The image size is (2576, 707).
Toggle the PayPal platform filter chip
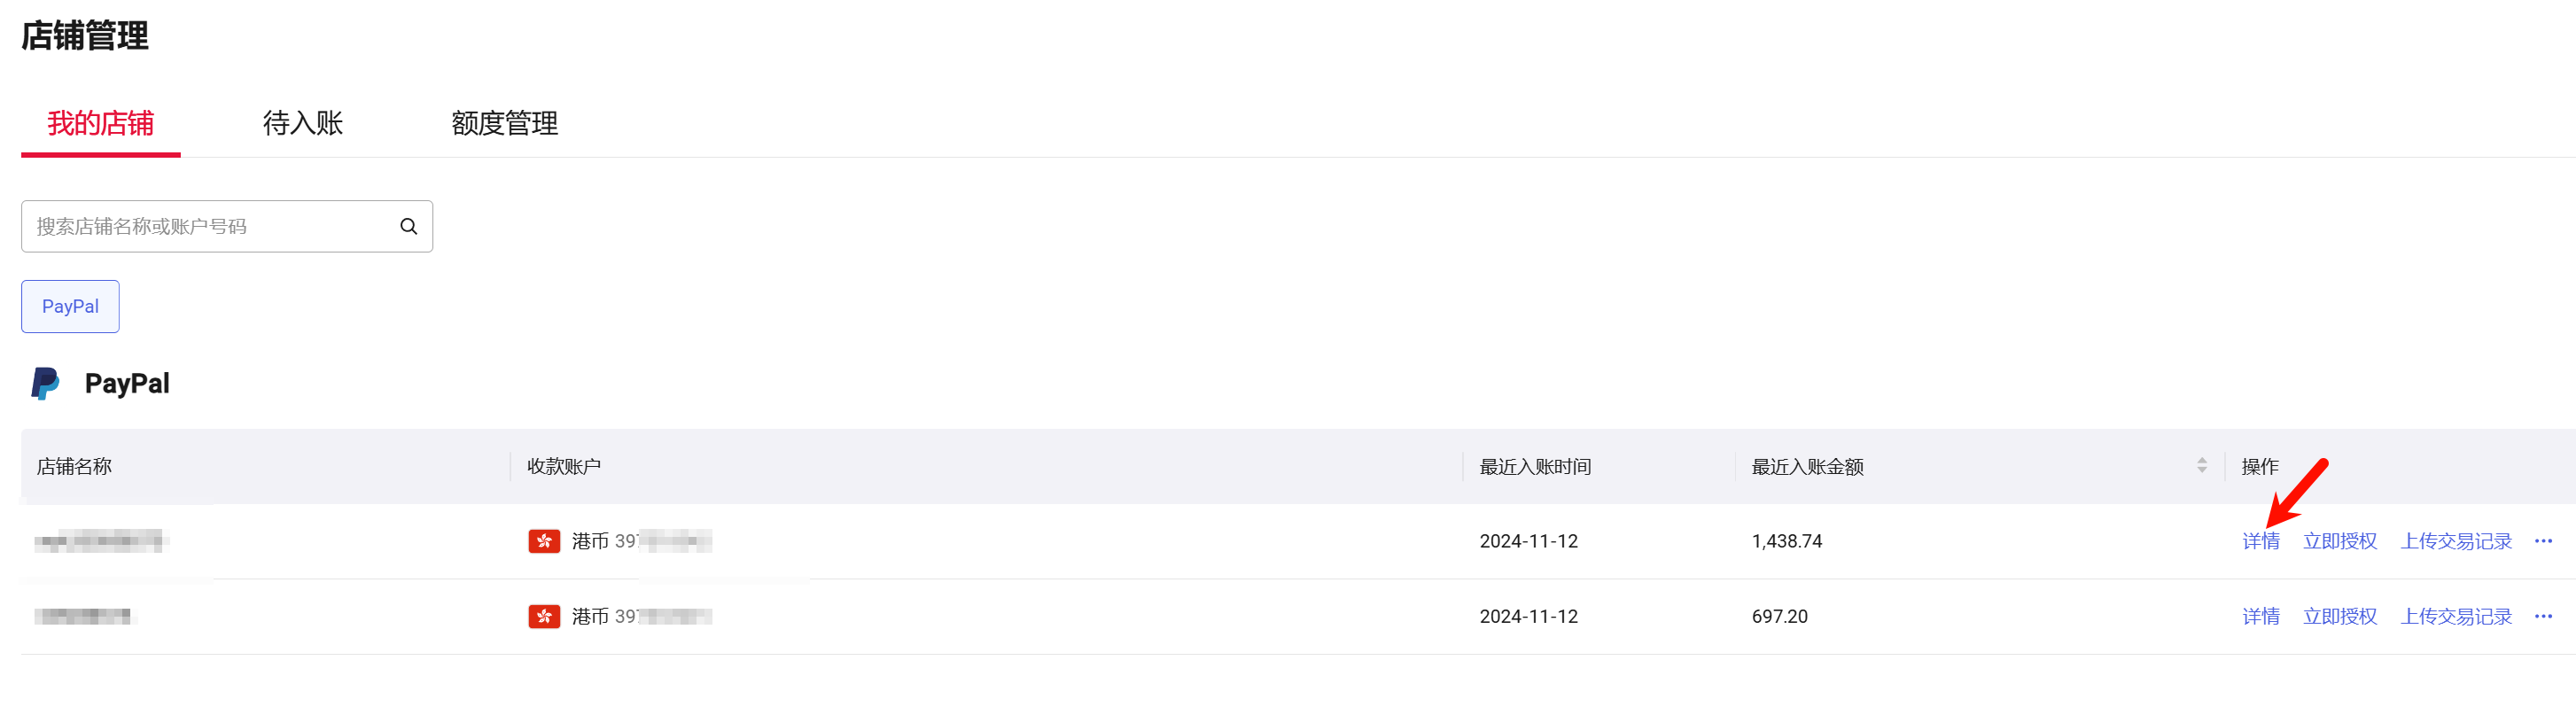coord(70,306)
